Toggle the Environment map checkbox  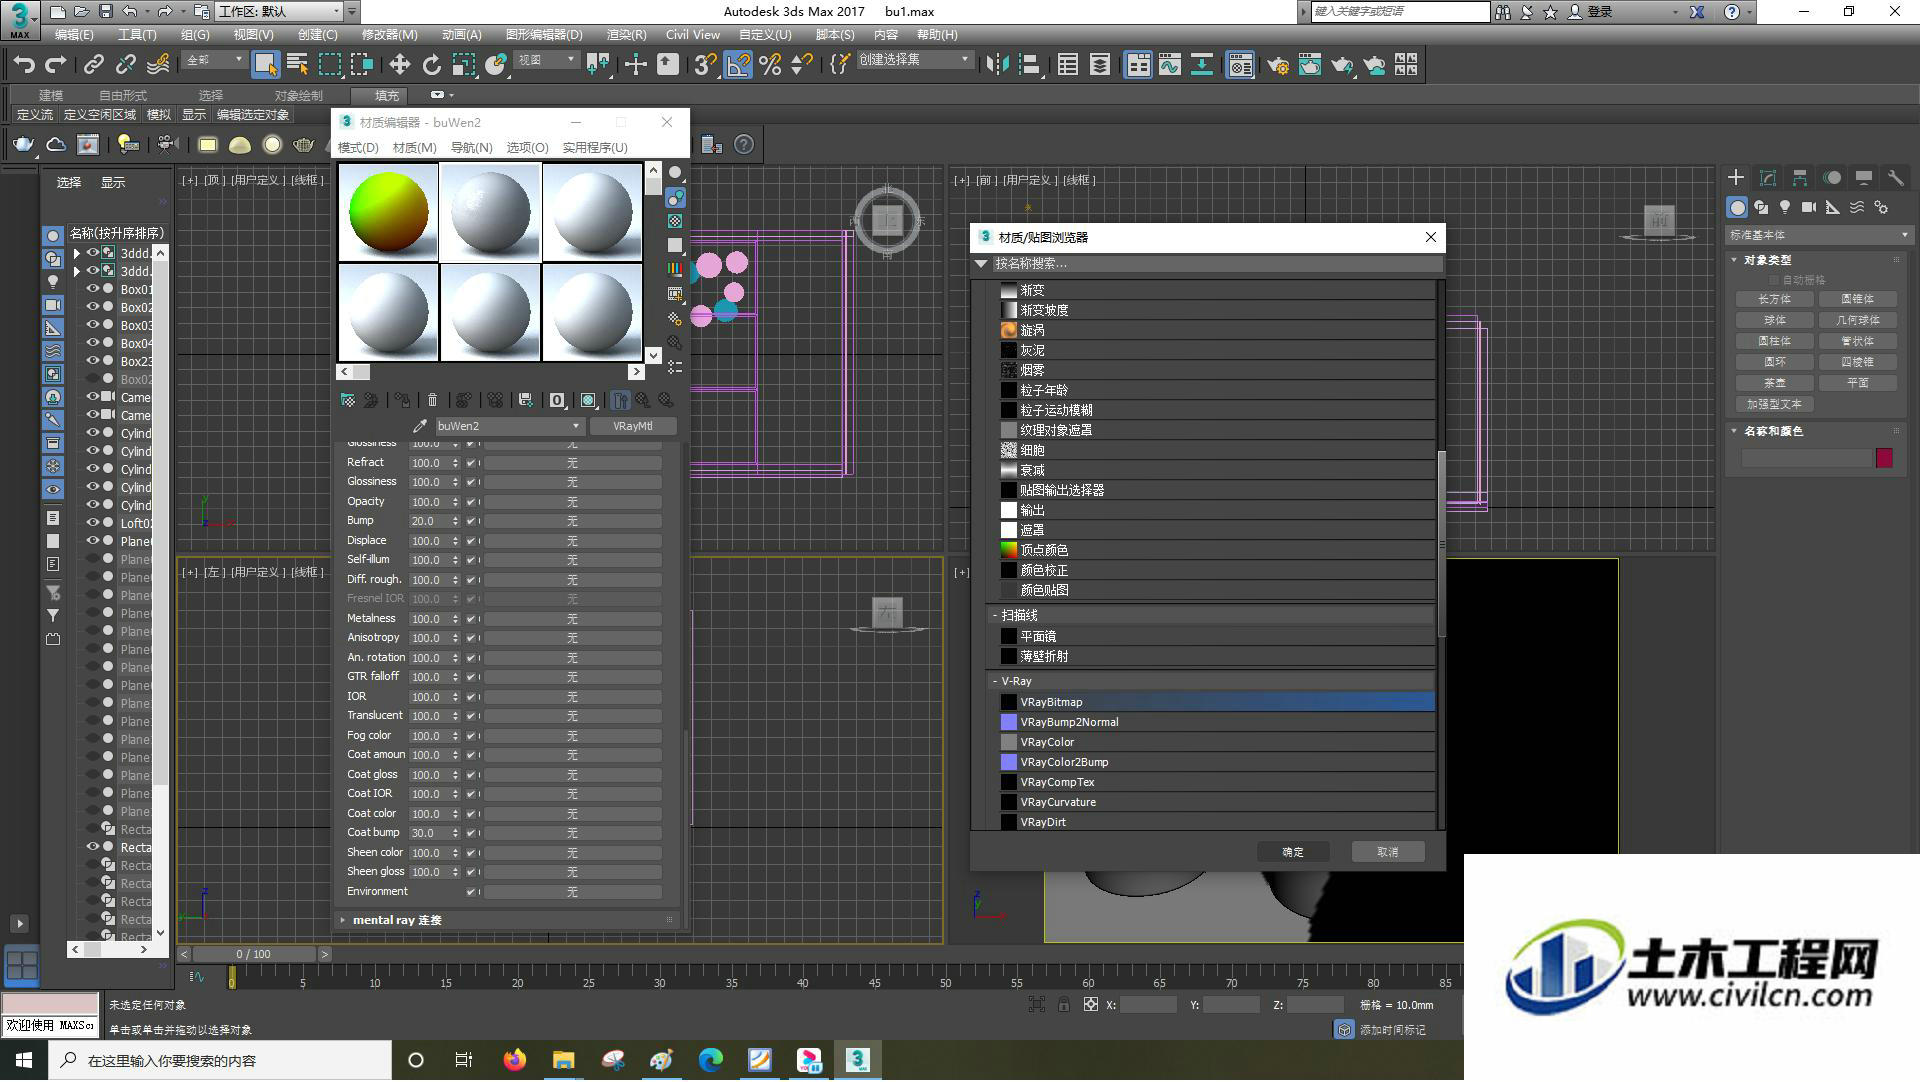[471, 892]
